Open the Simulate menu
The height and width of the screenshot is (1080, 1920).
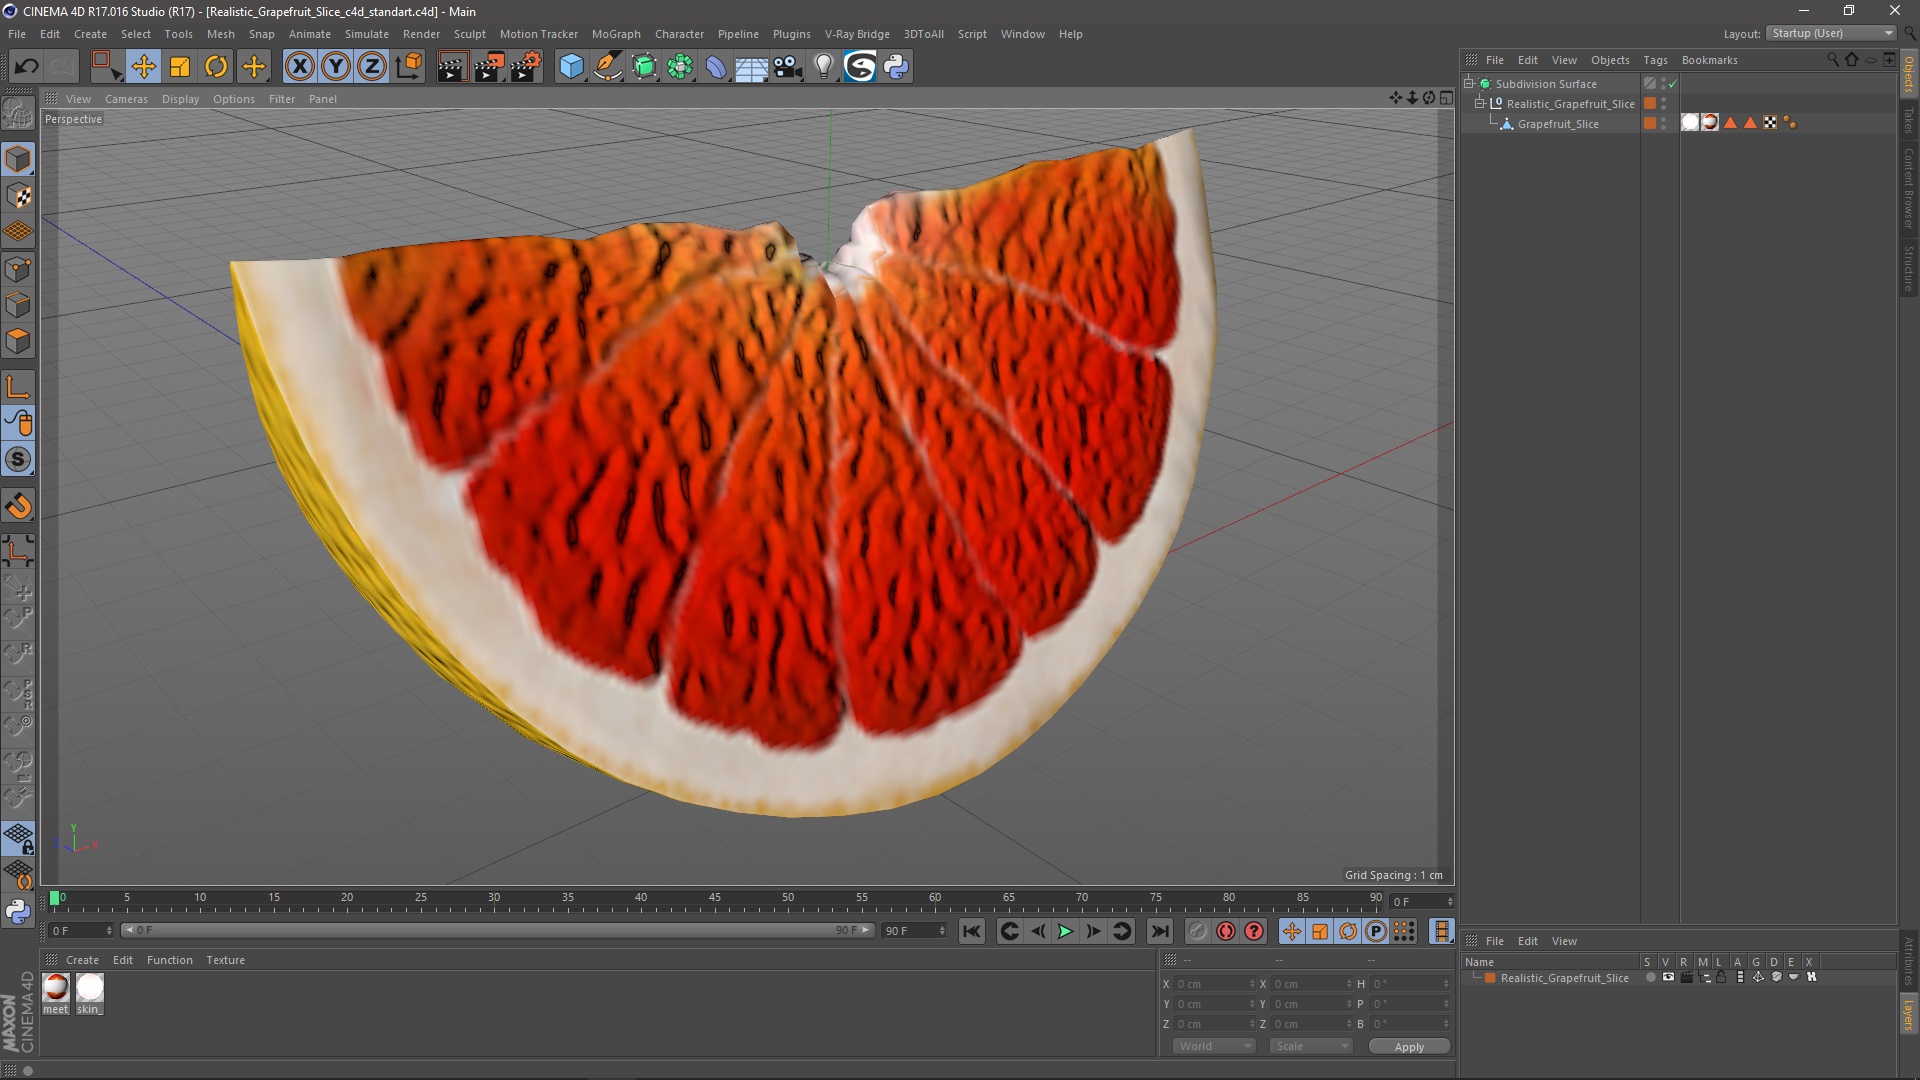(367, 34)
